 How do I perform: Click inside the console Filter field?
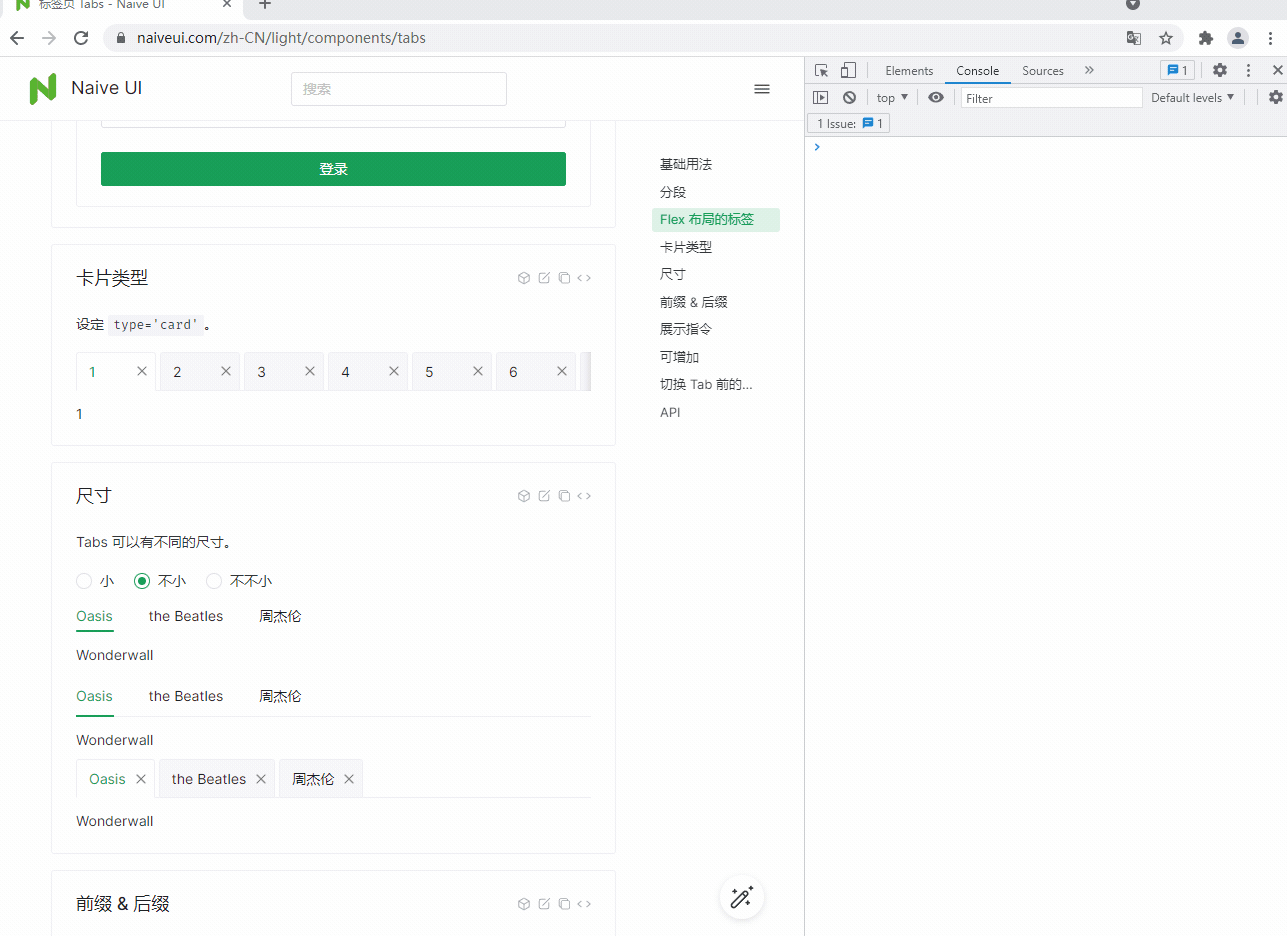[1050, 97]
